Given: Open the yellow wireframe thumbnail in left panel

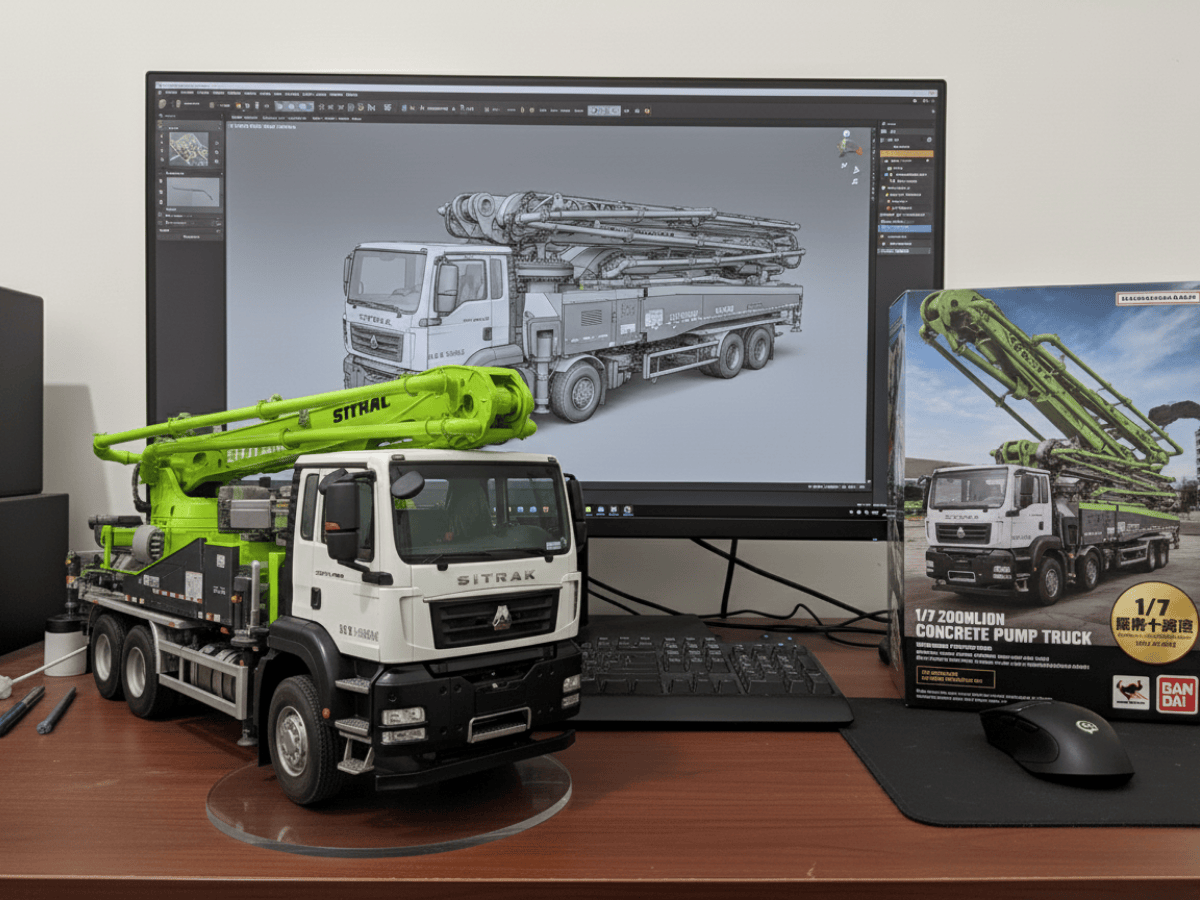Looking at the screenshot, I should coord(189,149).
